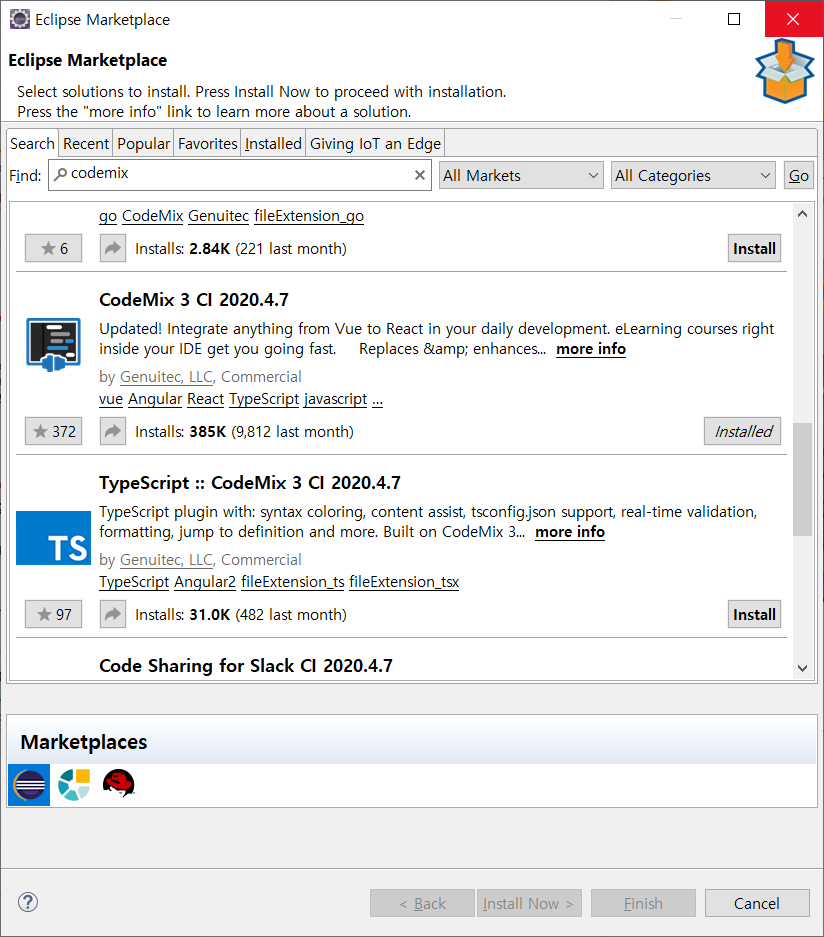Install the plugin with 2.84K installs
This screenshot has width=824, height=937.
pos(754,249)
